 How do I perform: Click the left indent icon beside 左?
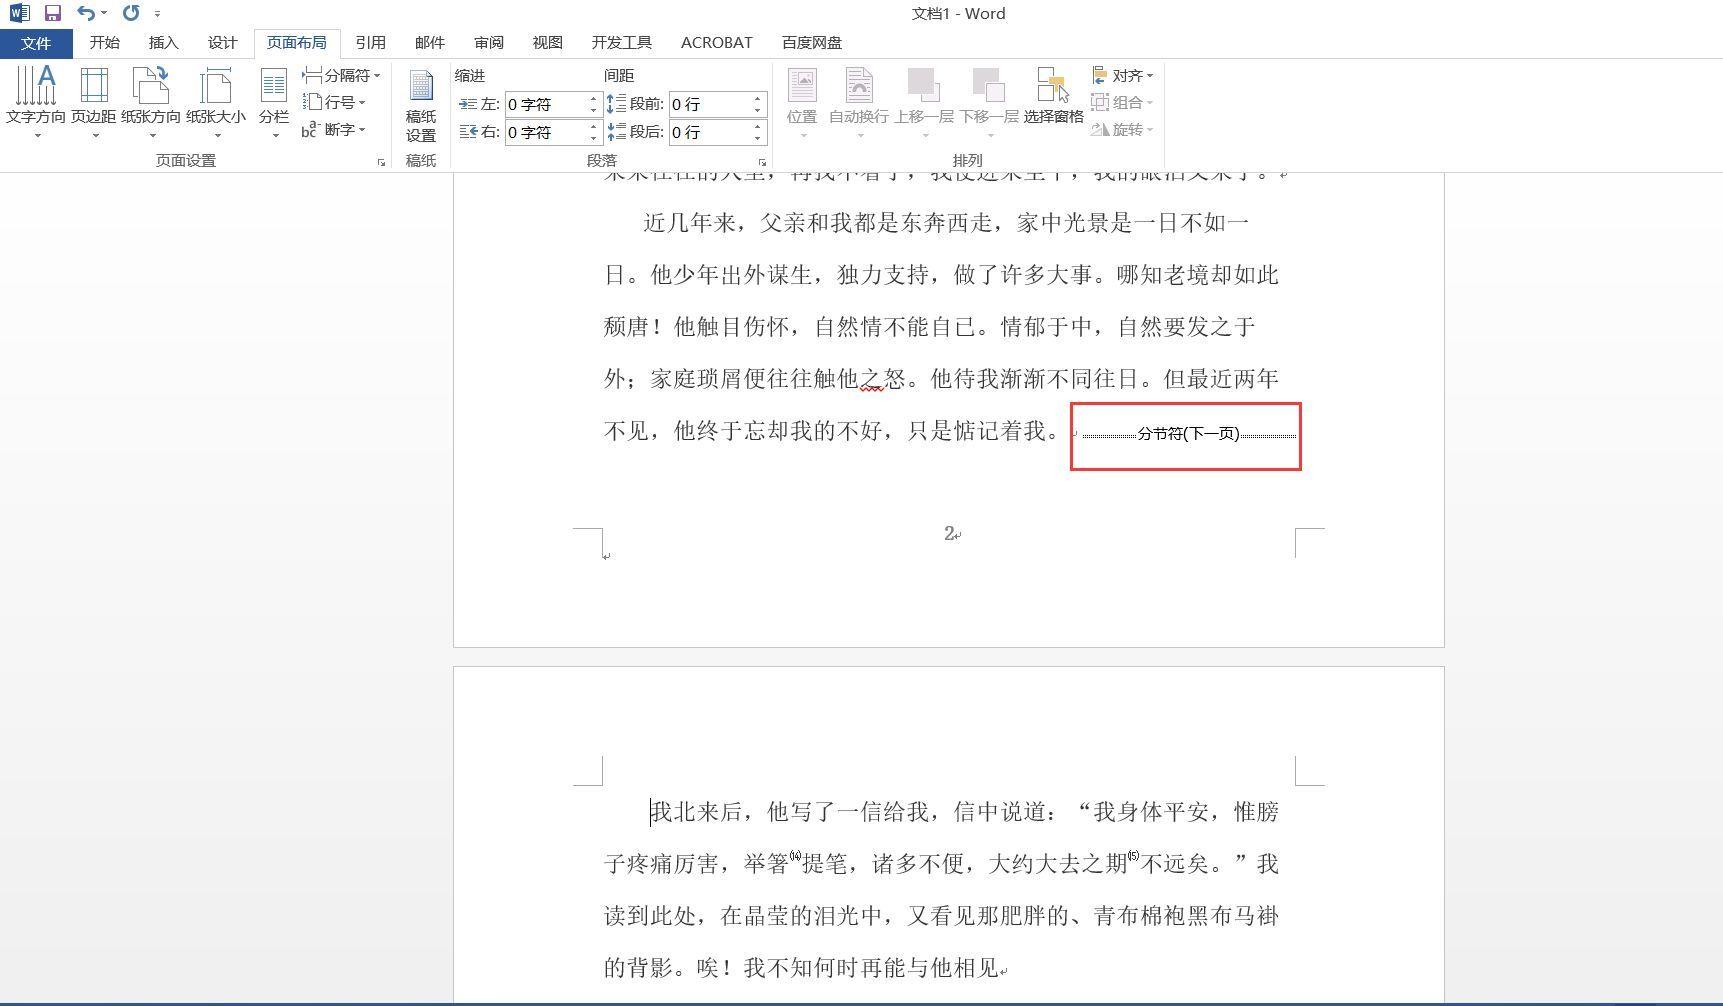(x=468, y=104)
